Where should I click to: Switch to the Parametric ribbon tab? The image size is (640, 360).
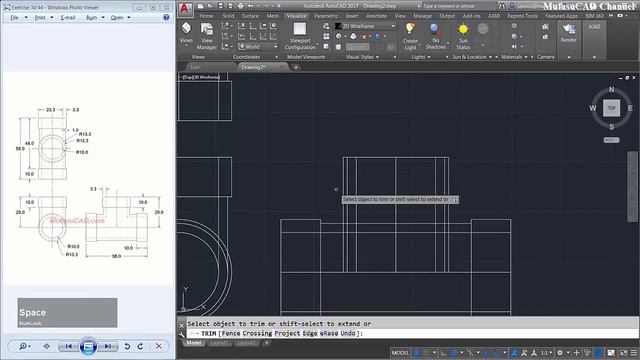coord(326,16)
